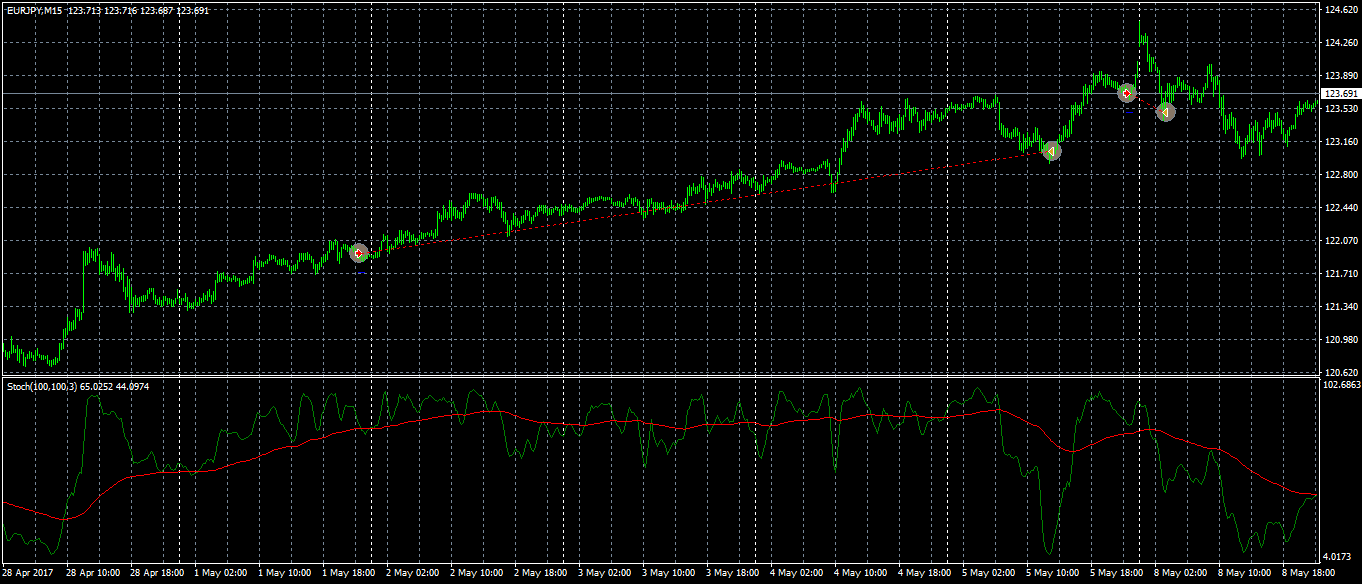This screenshot has height=584, width=1362.
Task: Click the 5 May 02:00 time label
Action: pyautogui.click(x=989, y=574)
